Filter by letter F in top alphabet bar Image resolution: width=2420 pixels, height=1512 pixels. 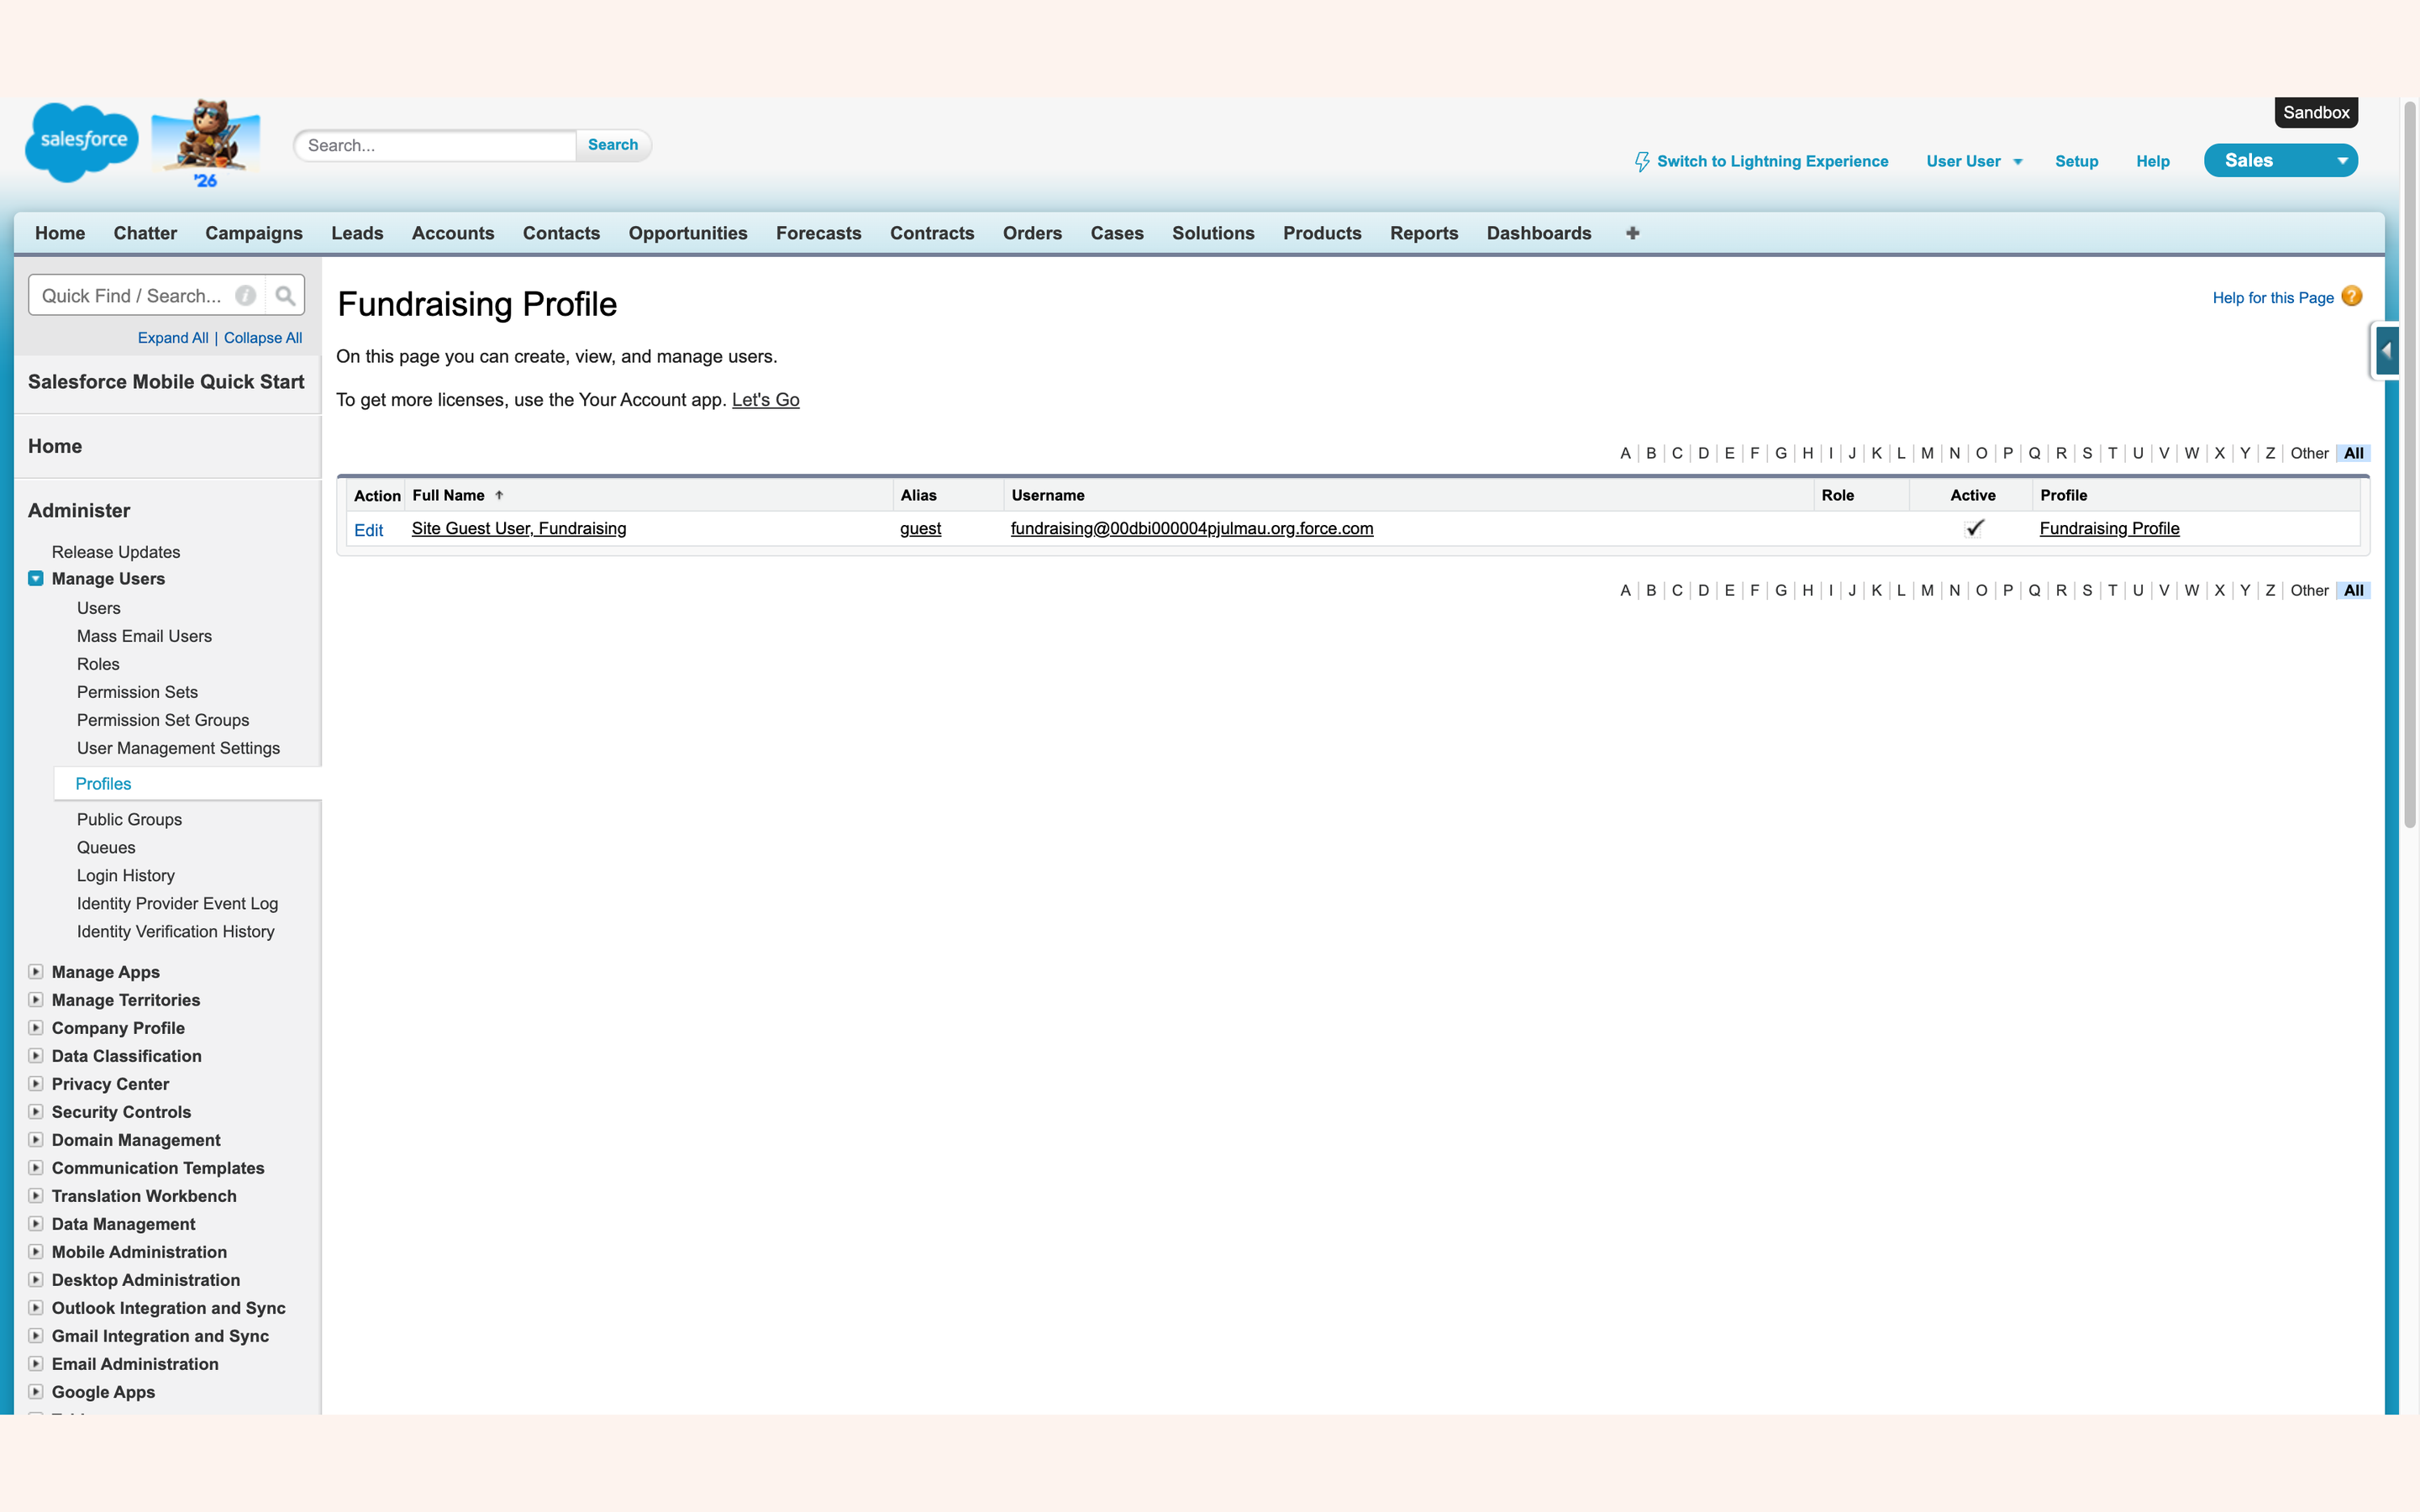(1754, 453)
